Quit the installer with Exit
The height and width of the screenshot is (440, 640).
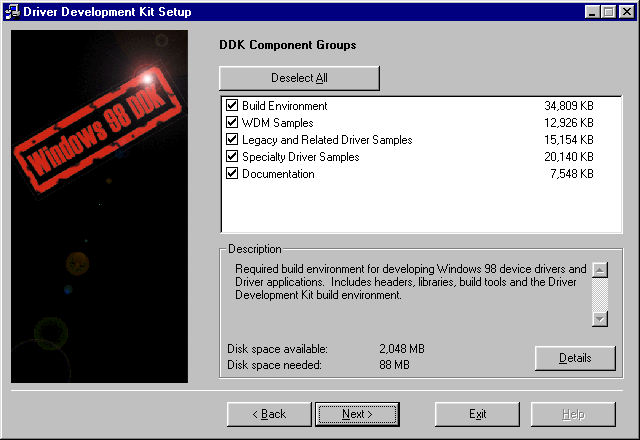pos(477,414)
